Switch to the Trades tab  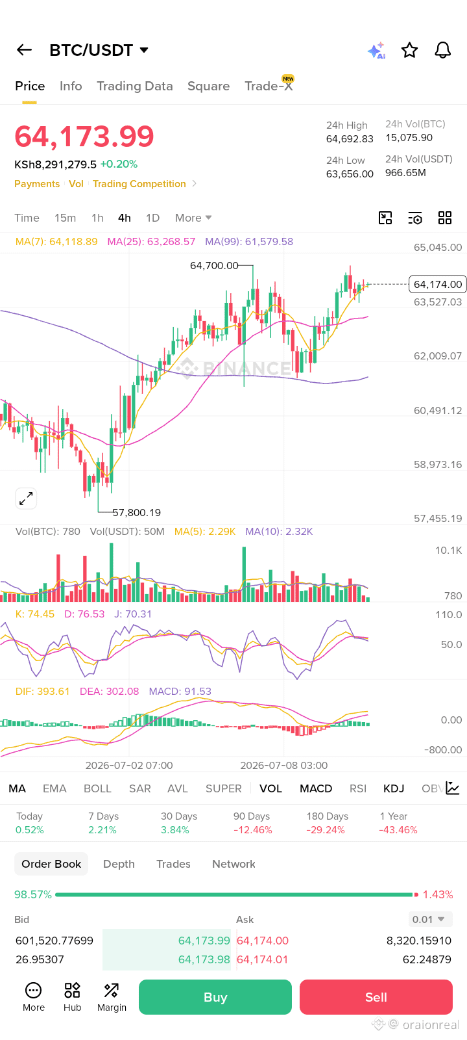point(173,864)
